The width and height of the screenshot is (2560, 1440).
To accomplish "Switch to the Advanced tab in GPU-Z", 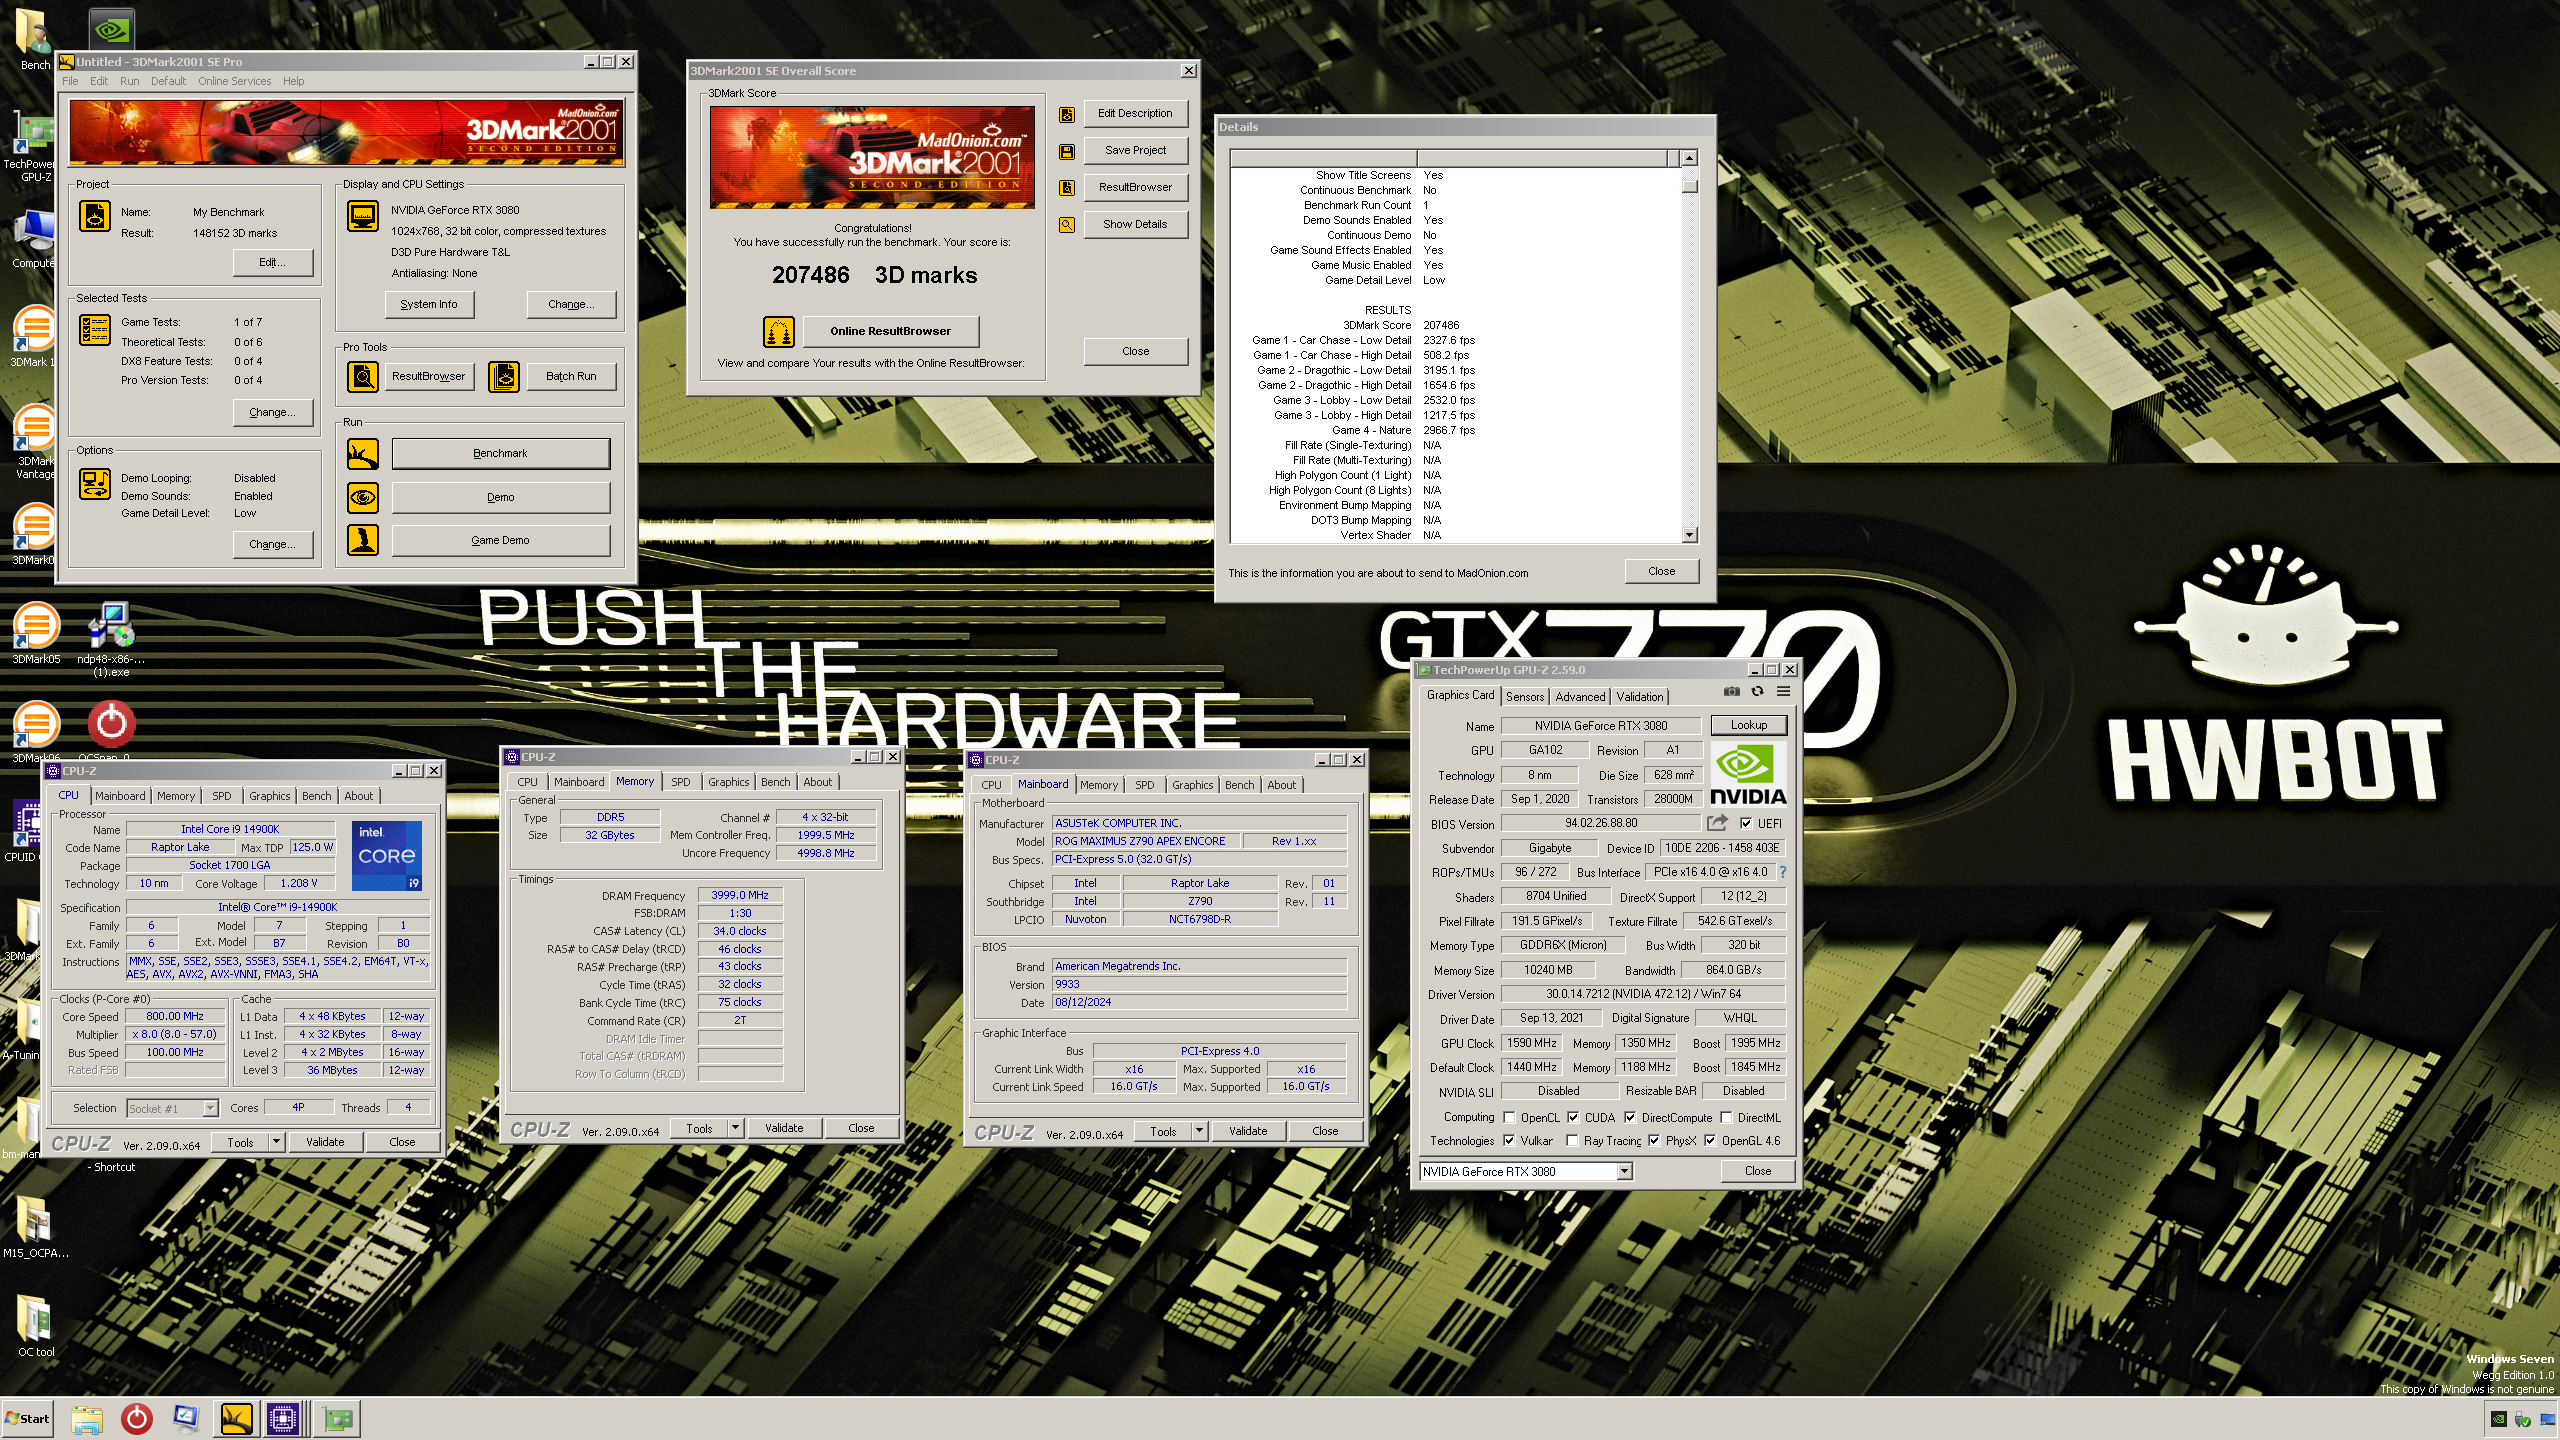I will 1580,697.
